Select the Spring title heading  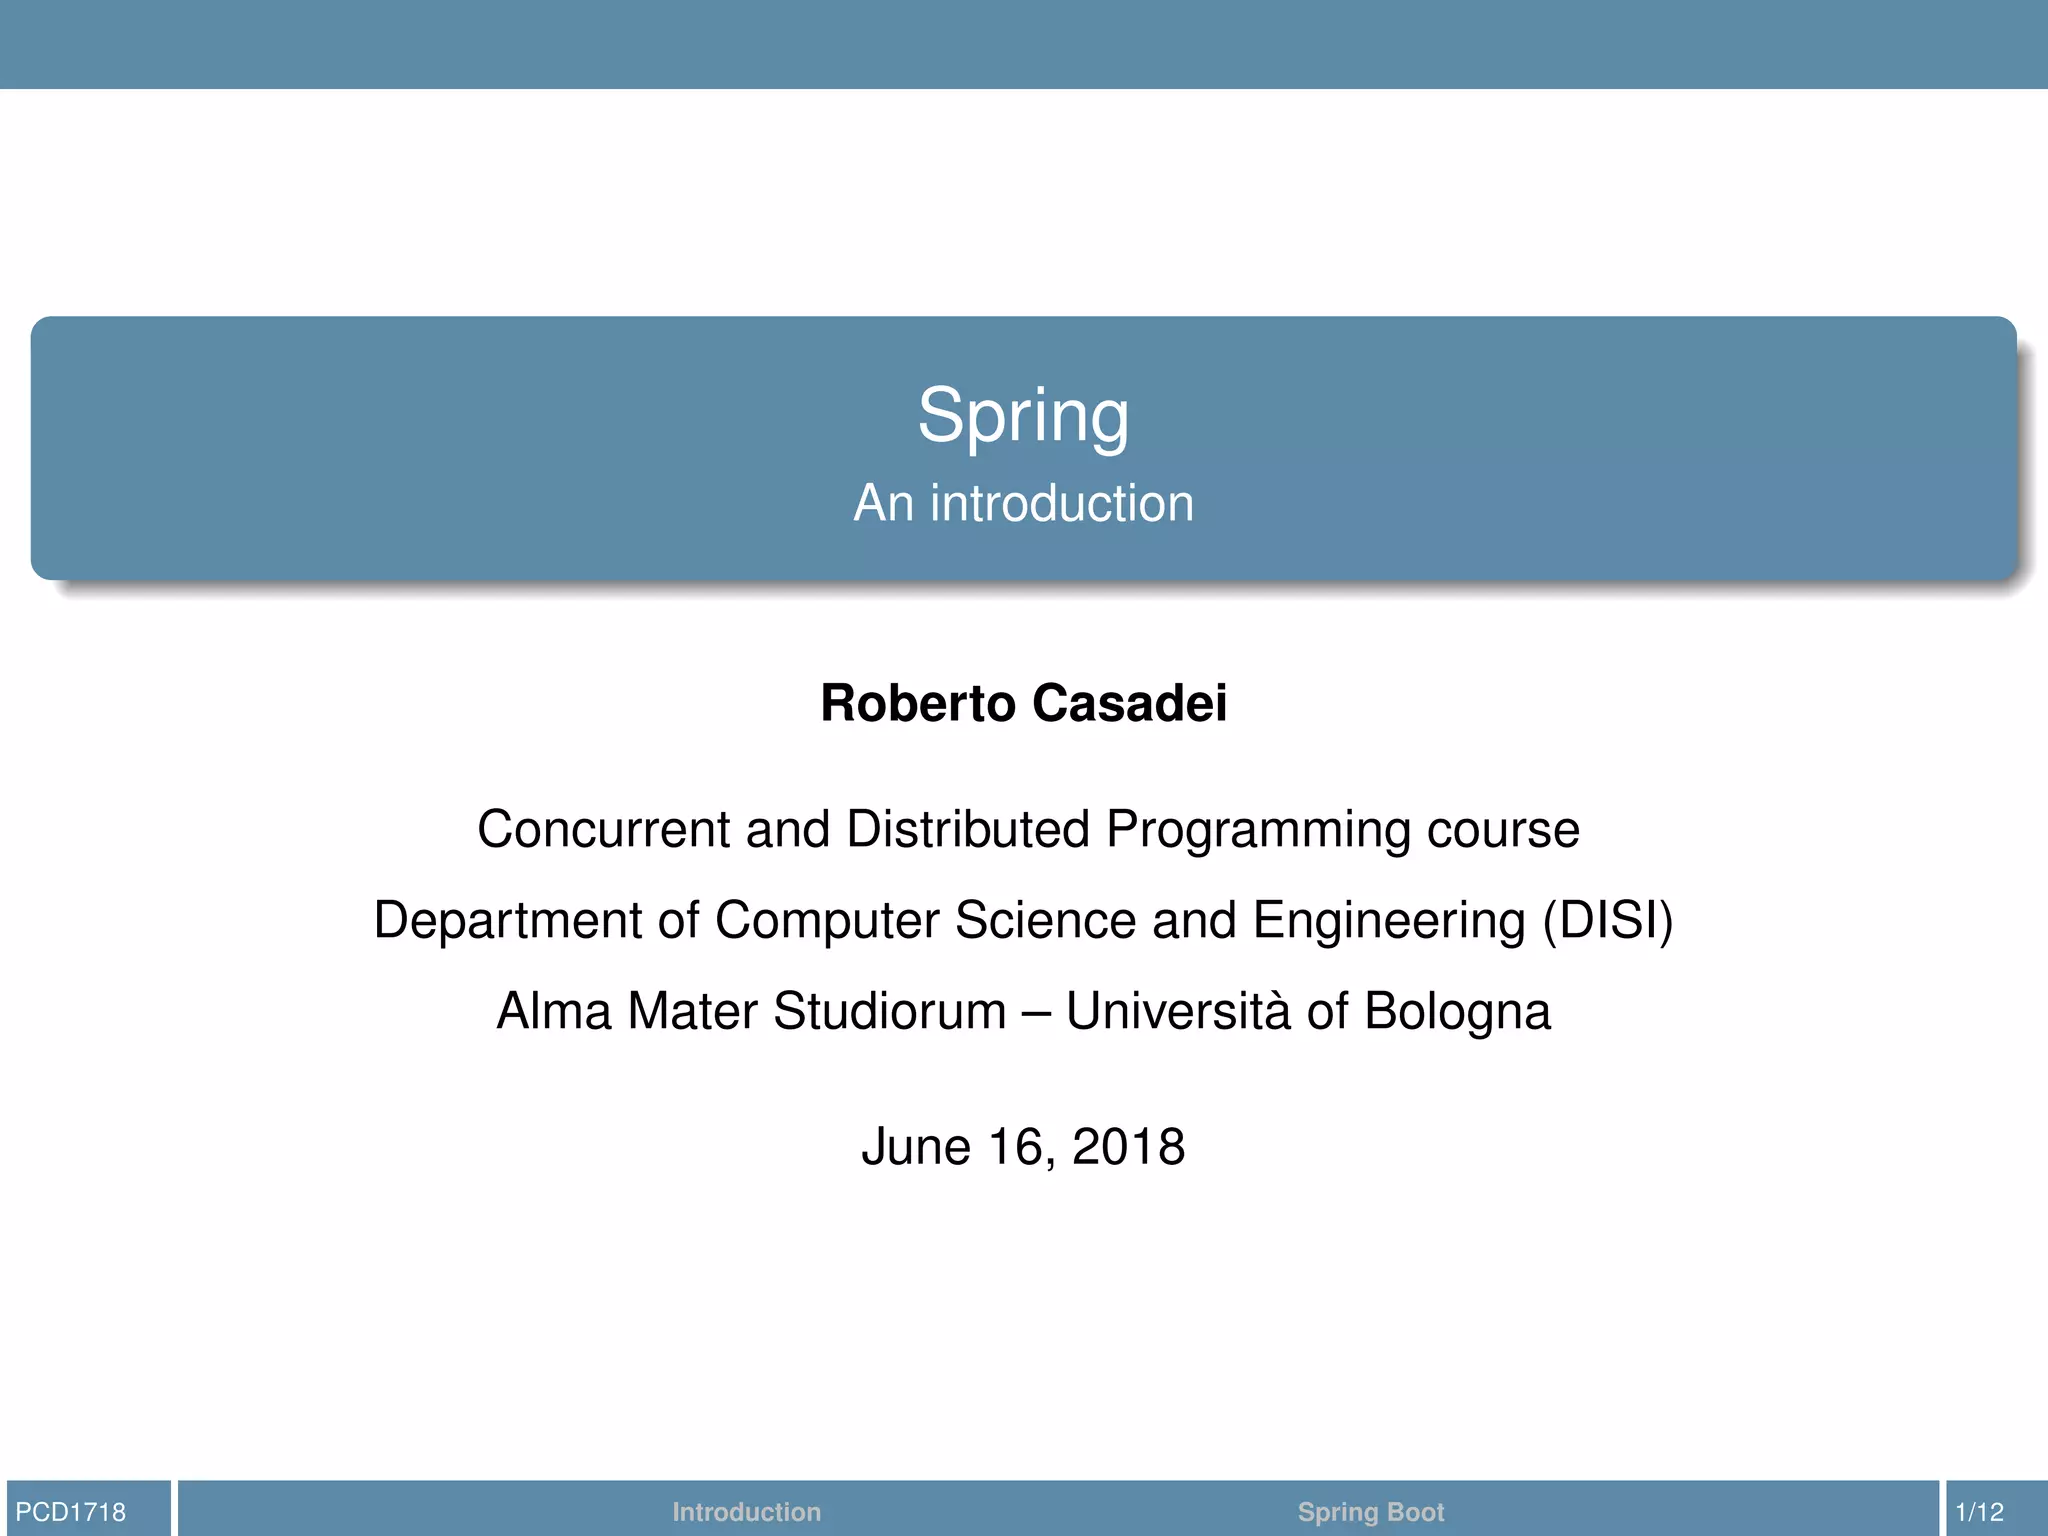tap(1023, 416)
